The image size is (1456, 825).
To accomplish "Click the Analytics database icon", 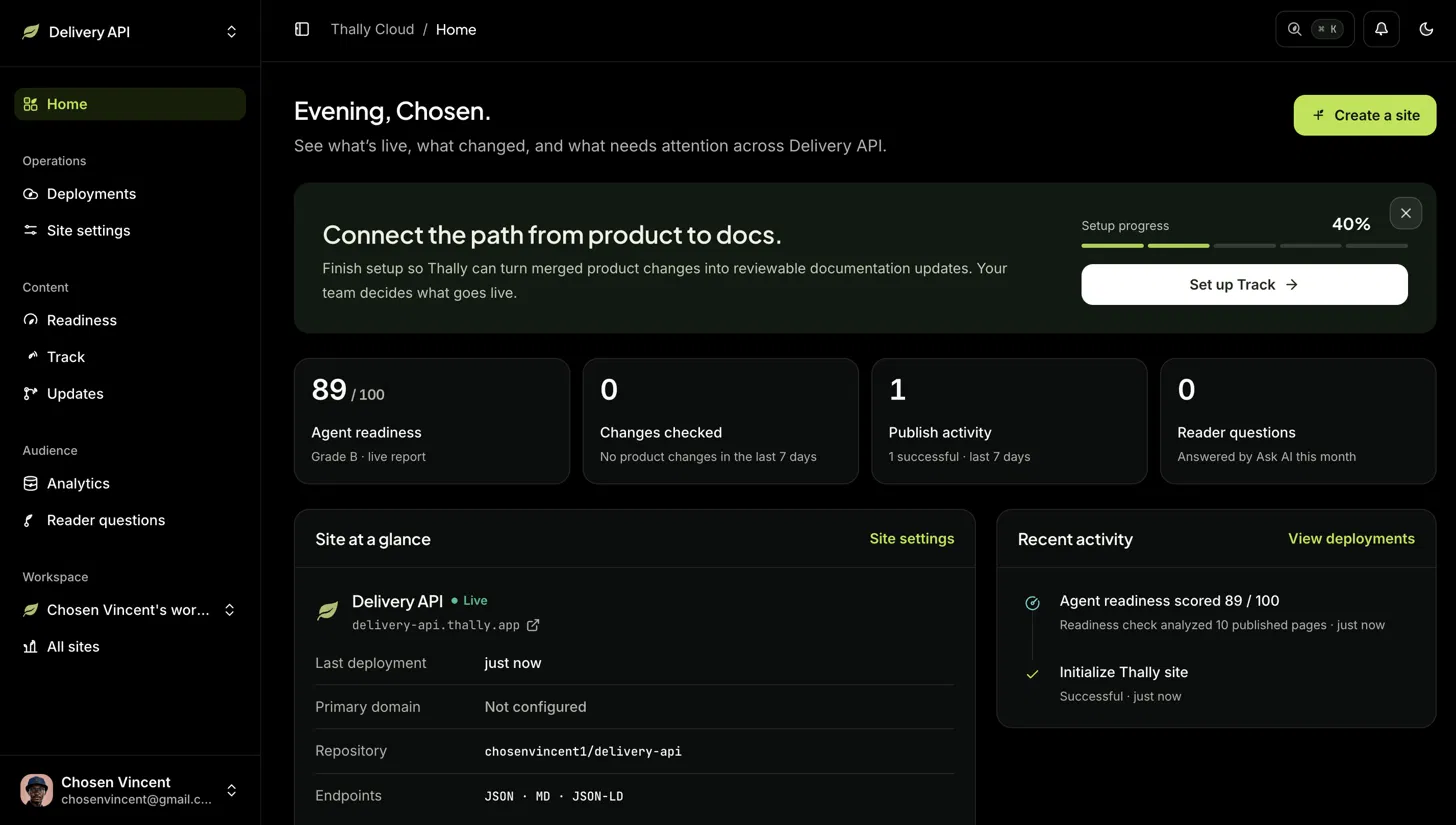I will (31, 484).
